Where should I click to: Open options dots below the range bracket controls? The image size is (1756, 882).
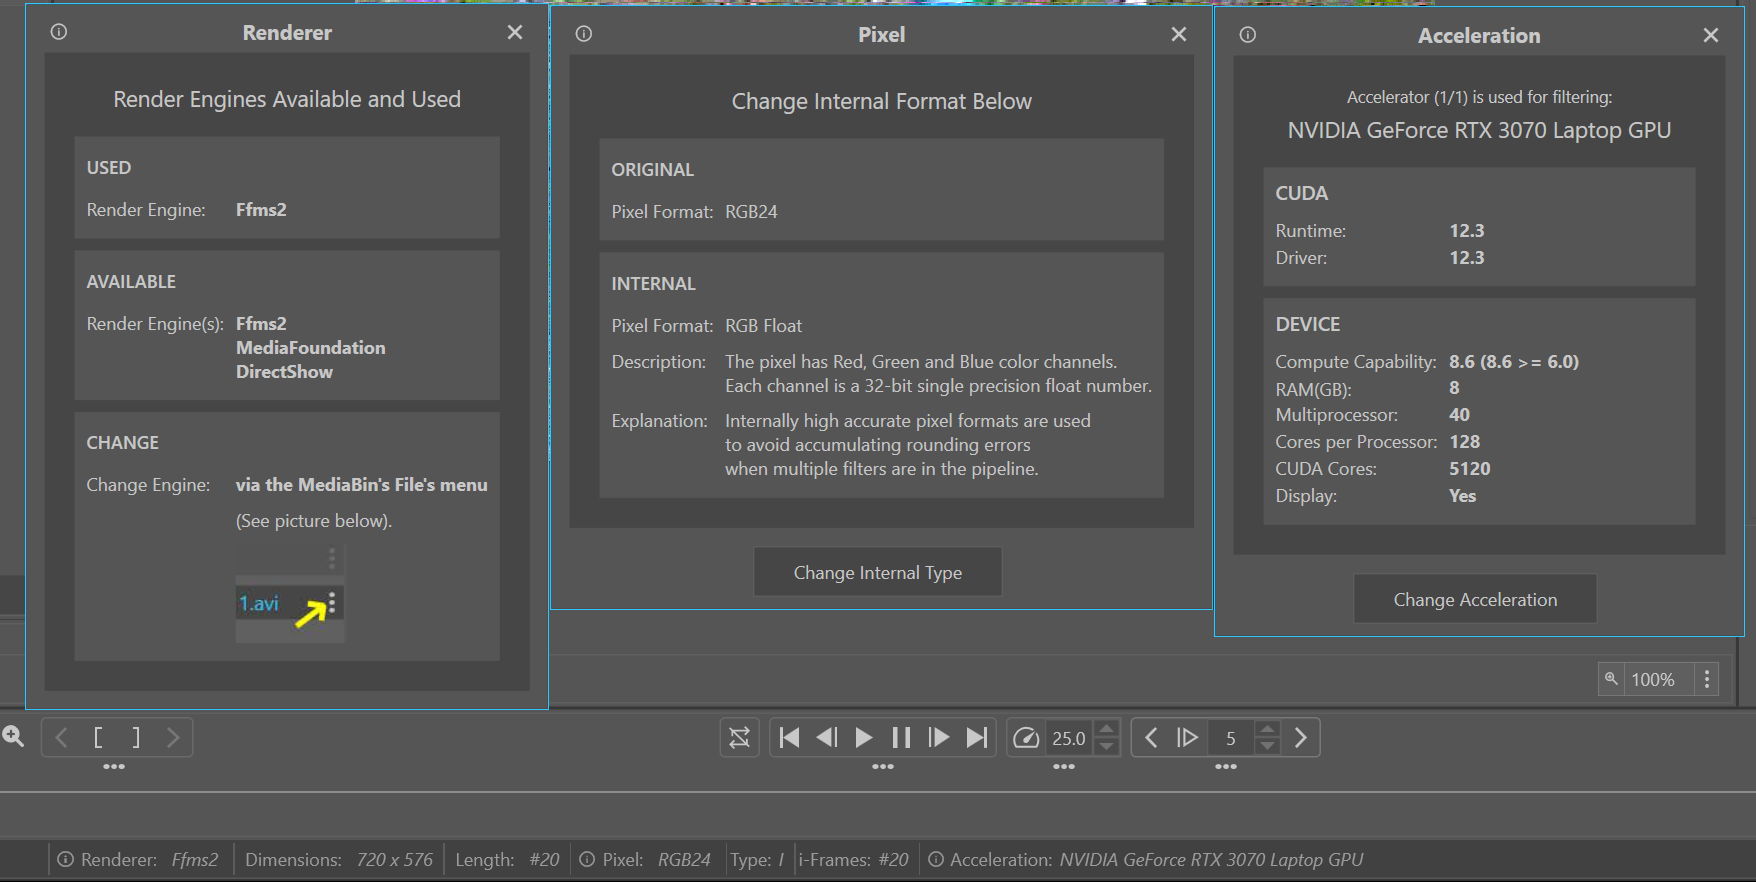coord(114,767)
